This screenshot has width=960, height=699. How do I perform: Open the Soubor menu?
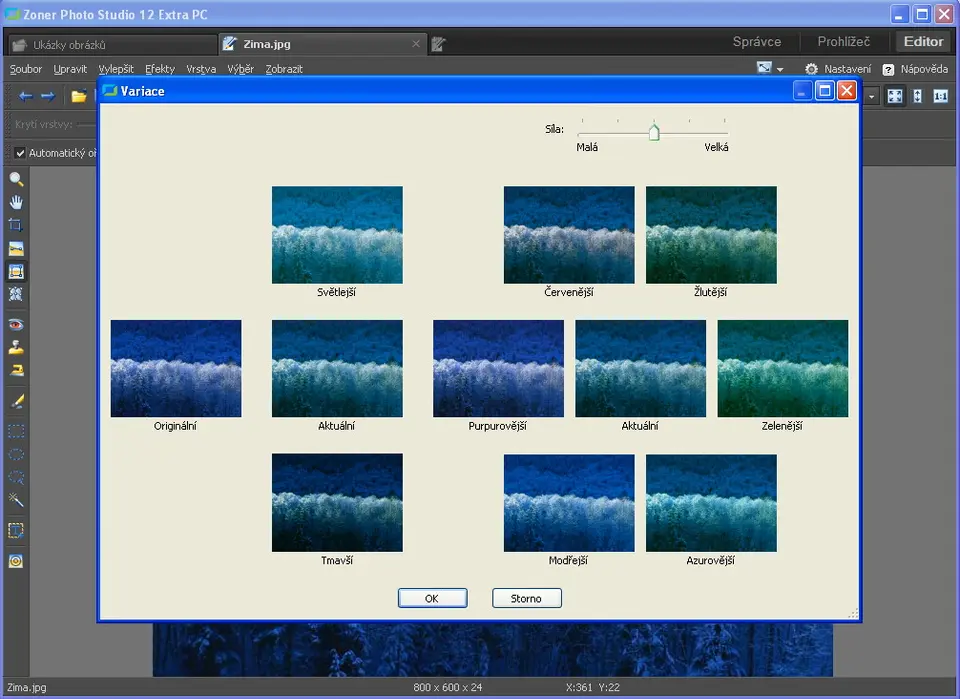tap(26, 69)
